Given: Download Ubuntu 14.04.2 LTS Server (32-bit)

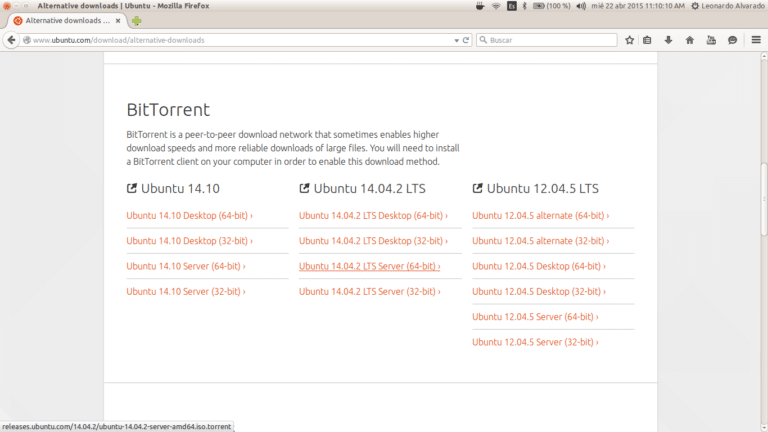Looking at the screenshot, I should [x=369, y=291].
